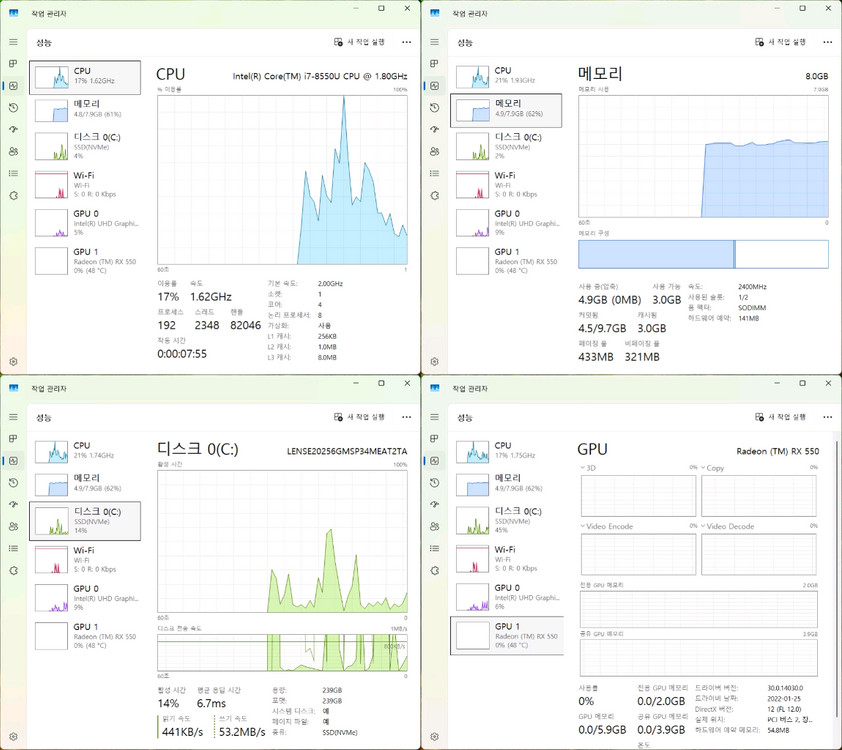The width and height of the screenshot is (842, 750).
Task: Expand the Video Decode graph dropdown
Action: coord(703,526)
